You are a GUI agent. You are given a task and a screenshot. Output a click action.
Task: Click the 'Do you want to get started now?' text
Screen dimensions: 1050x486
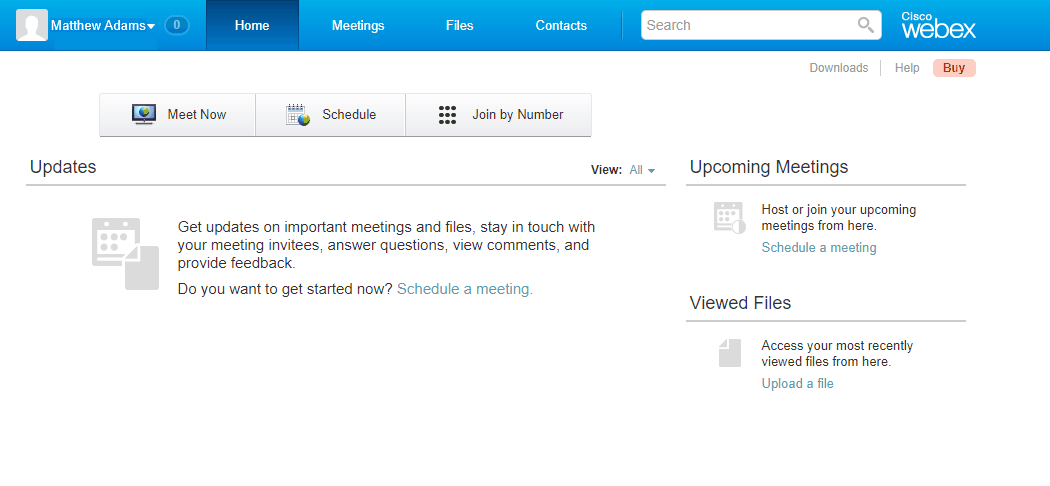285,289
